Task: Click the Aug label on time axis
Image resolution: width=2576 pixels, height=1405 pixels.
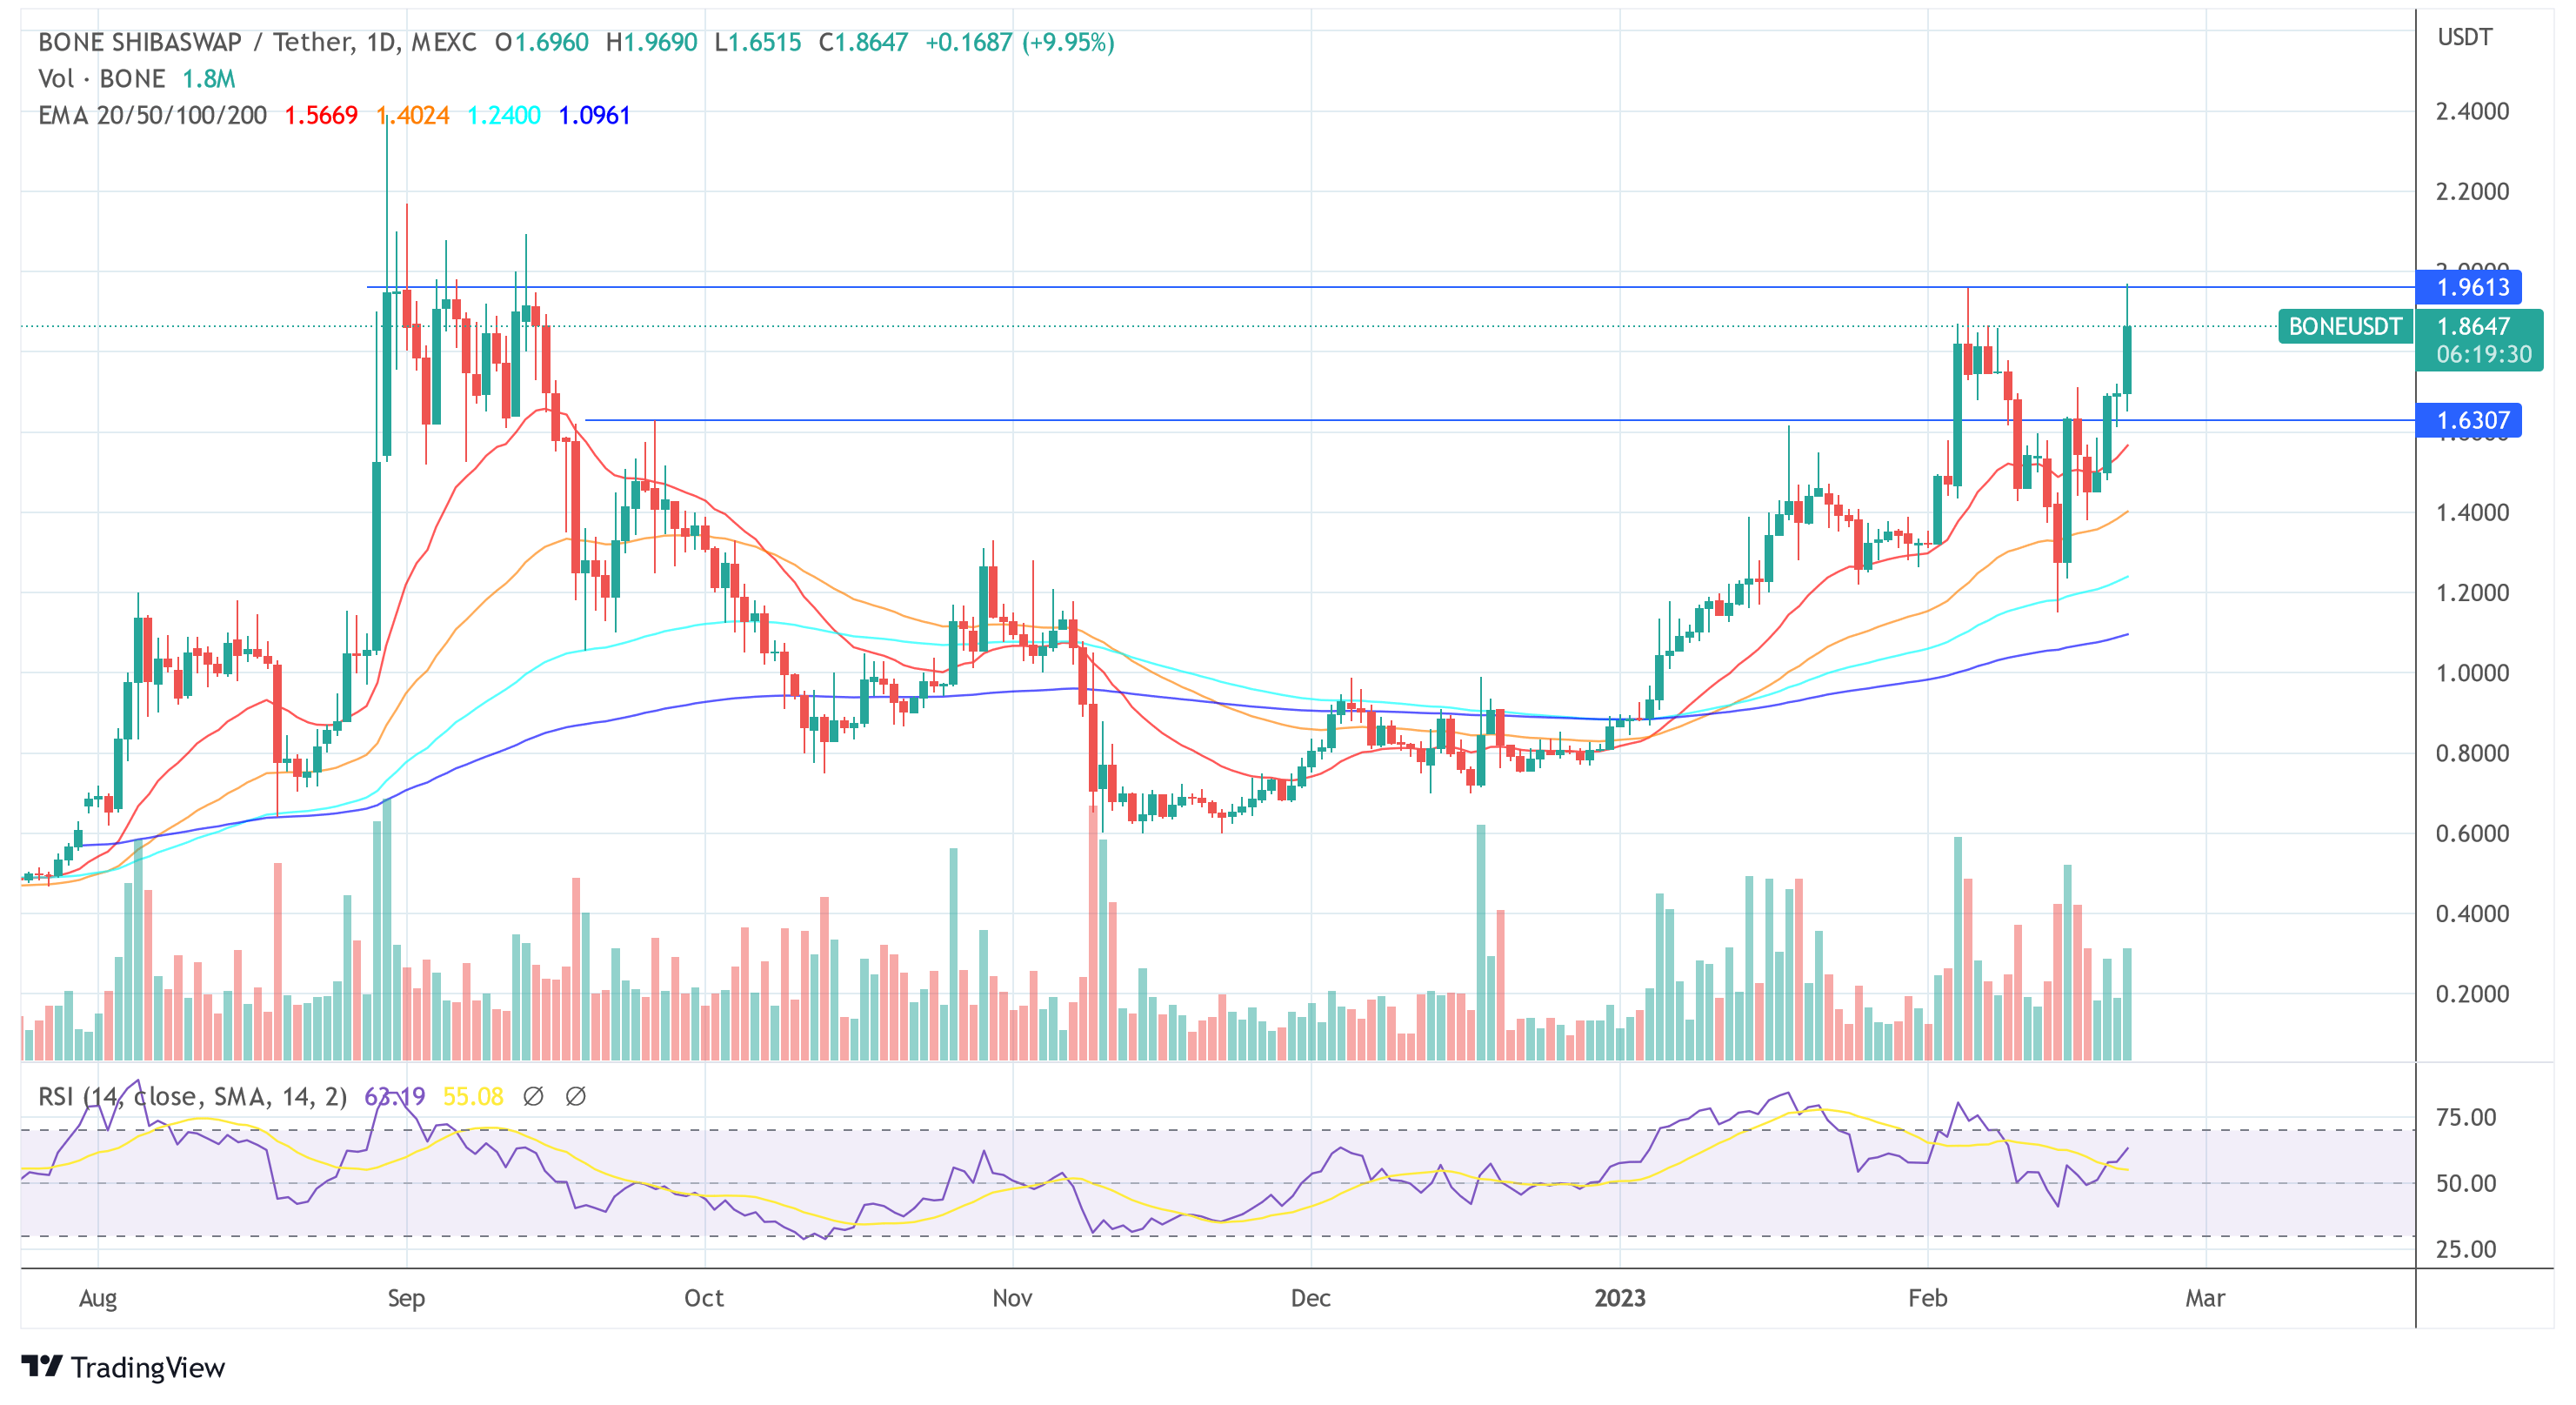Action: [x=98, y=1299]
